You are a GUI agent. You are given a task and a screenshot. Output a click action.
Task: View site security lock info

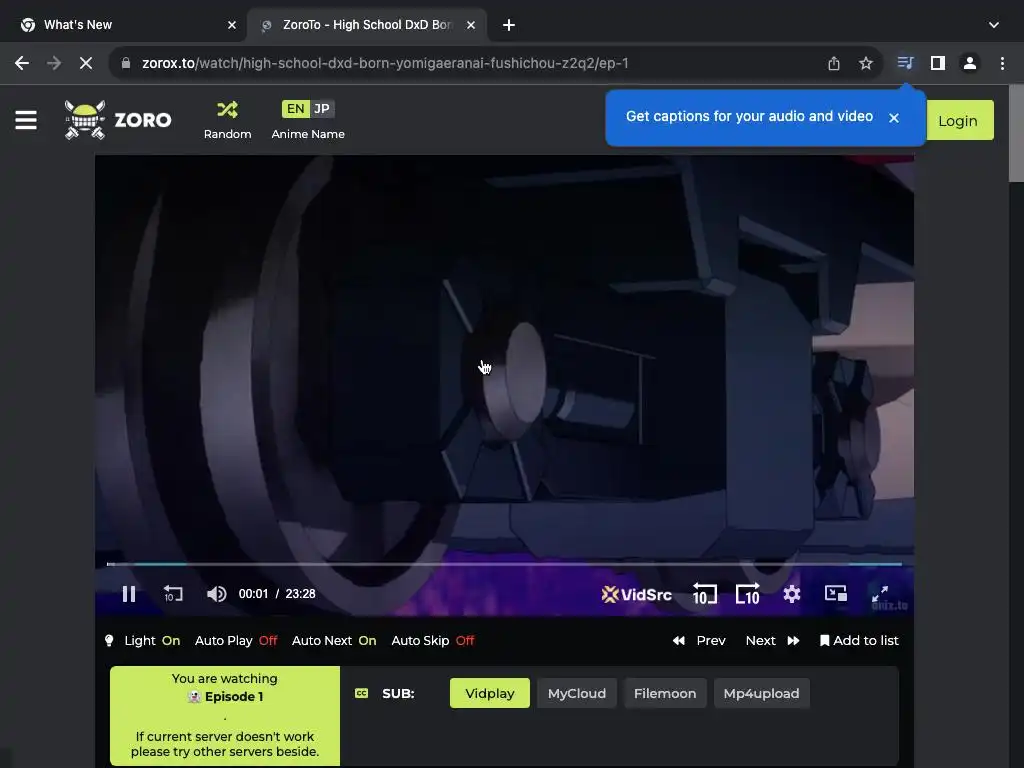pos(126,63)
